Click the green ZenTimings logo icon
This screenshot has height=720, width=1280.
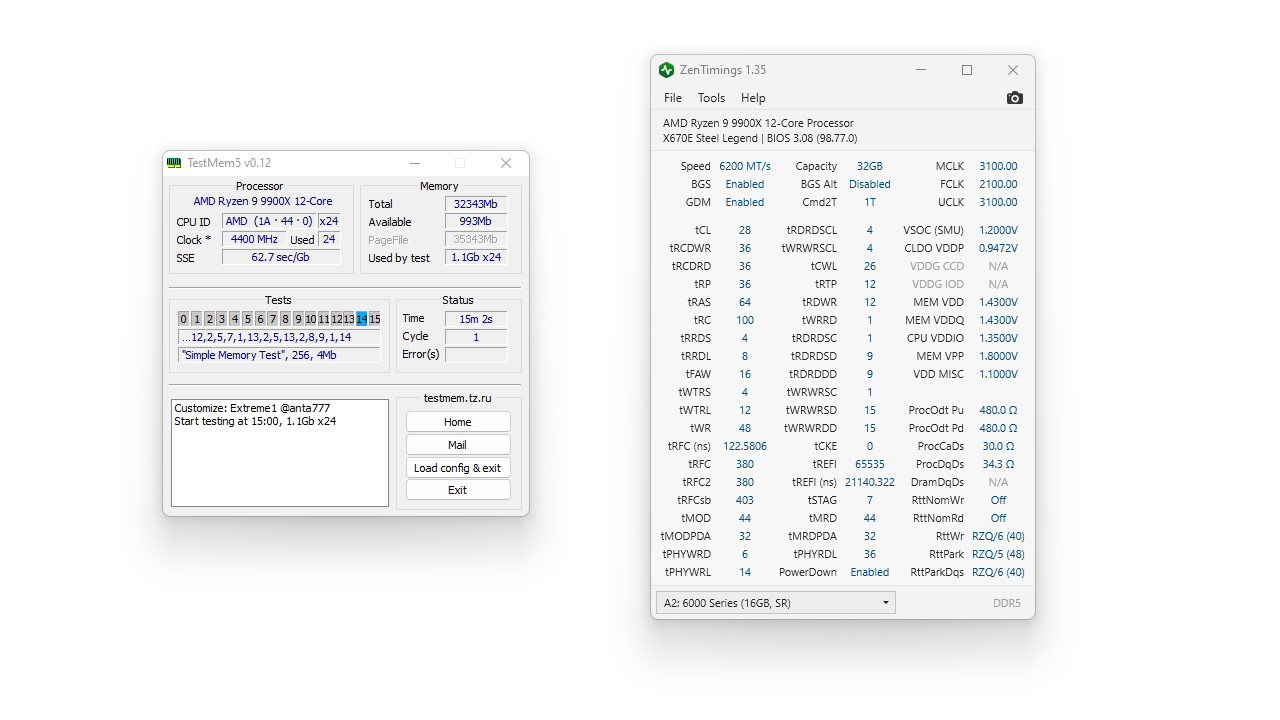(666, 70)
